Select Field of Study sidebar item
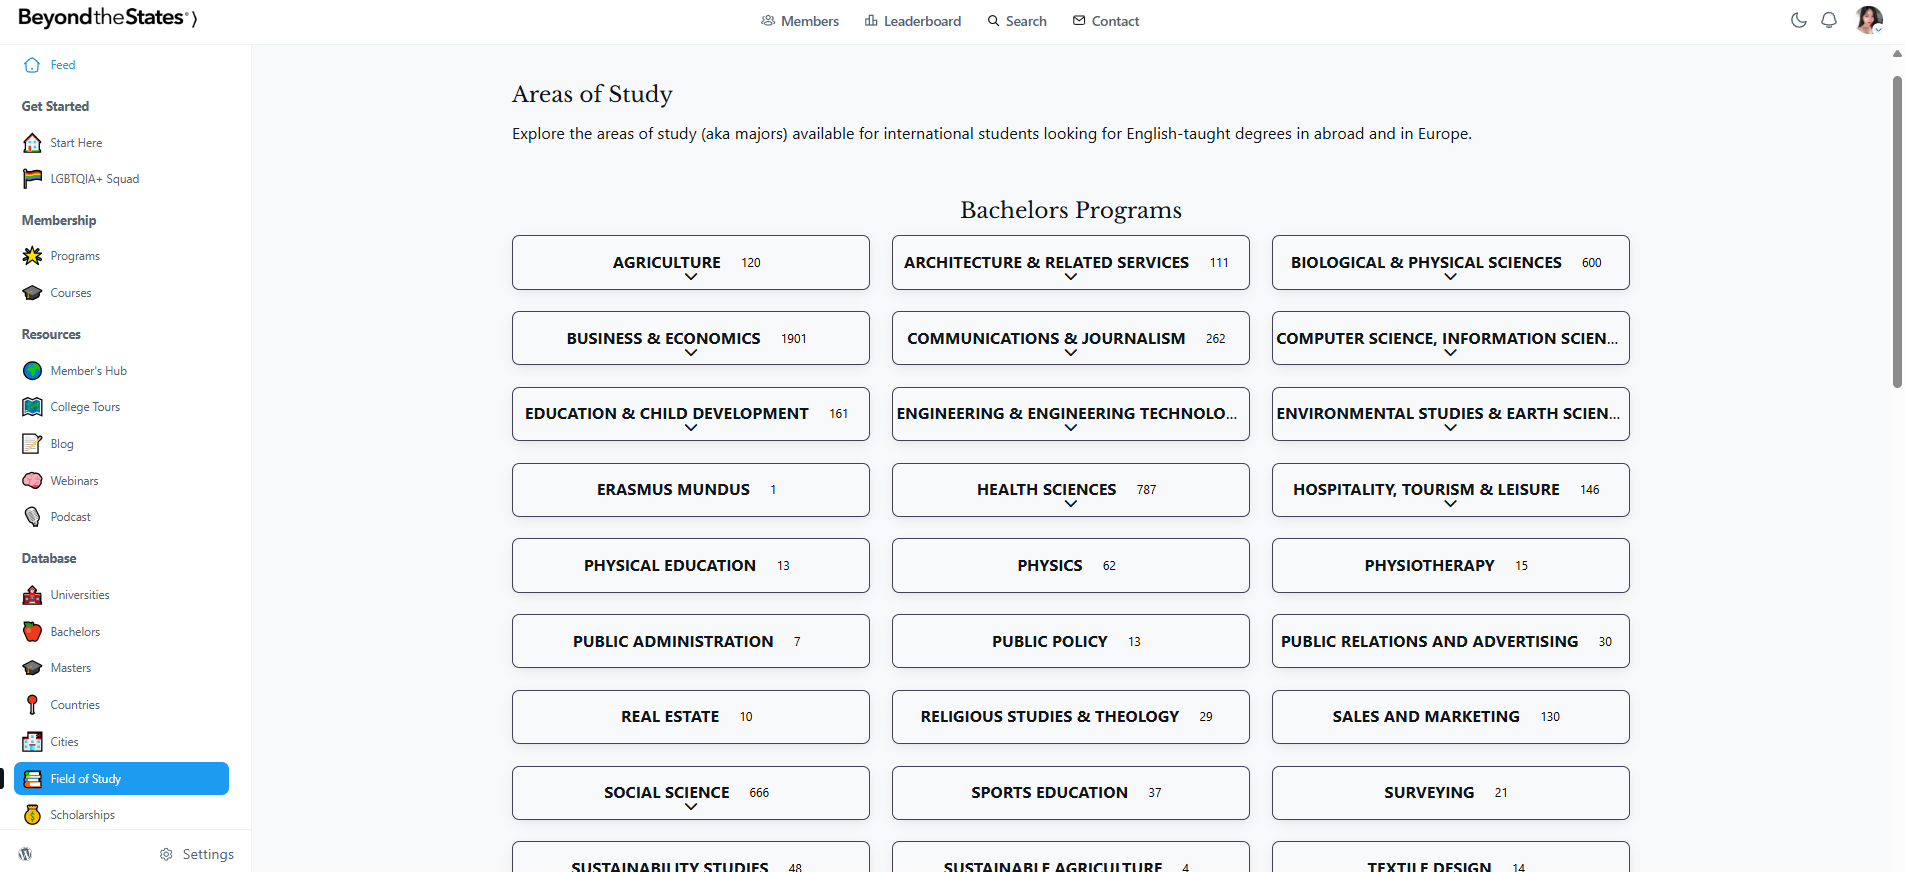The image size is (1905, 872). pyautogui.click(x=121, y=779)
